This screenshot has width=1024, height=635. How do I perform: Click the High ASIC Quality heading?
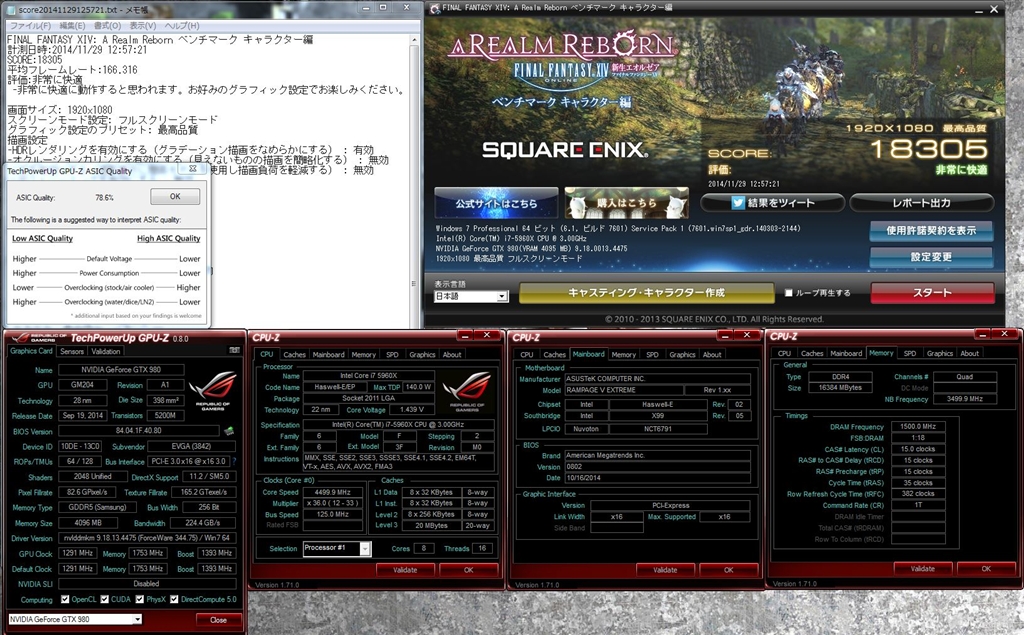pos(168,238)
